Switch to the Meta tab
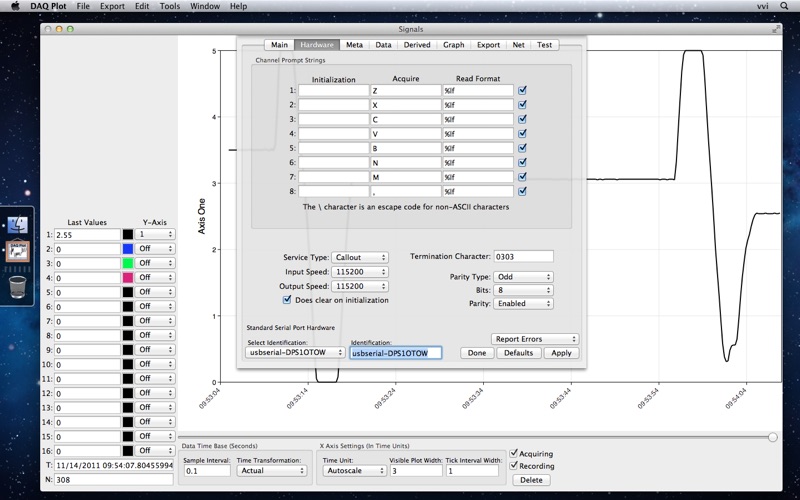Image resolution: width=800 pixels, height=500 pixels. point(354,45)
